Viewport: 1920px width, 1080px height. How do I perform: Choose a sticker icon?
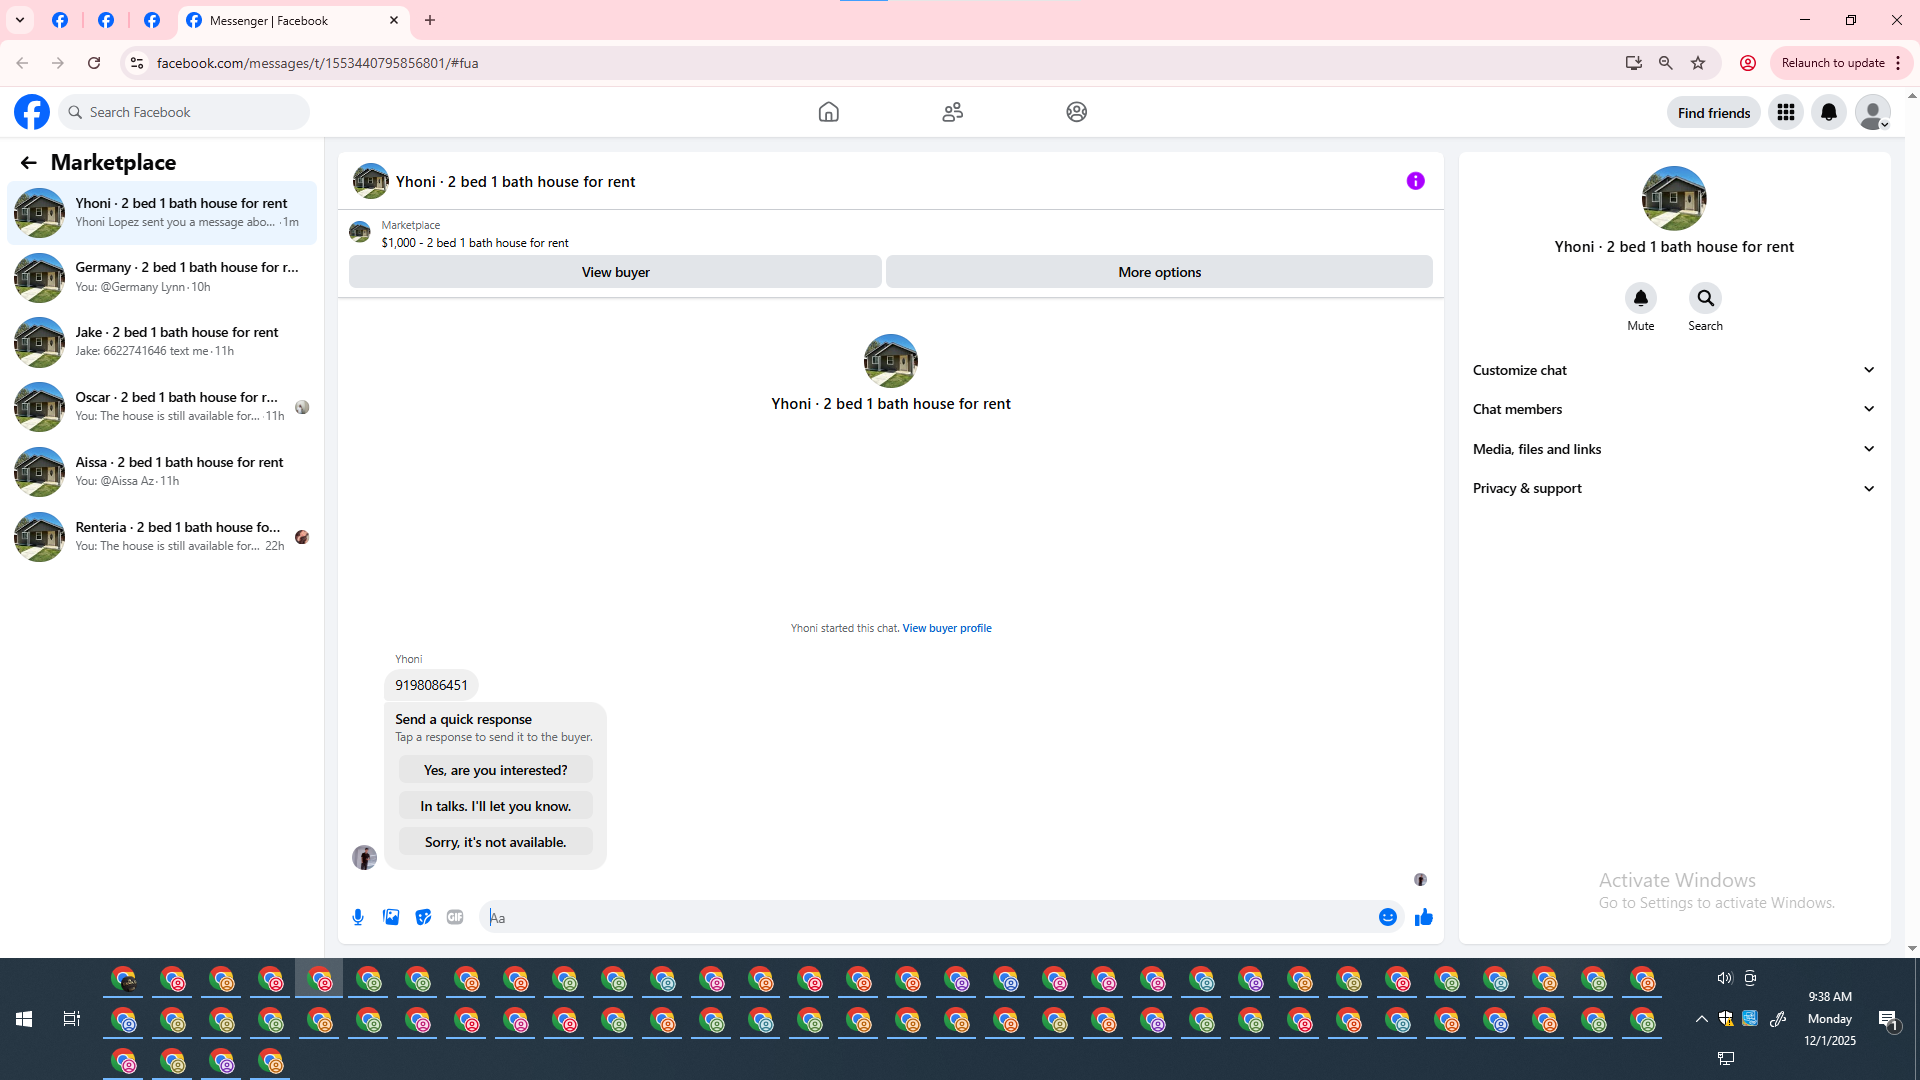423,917
